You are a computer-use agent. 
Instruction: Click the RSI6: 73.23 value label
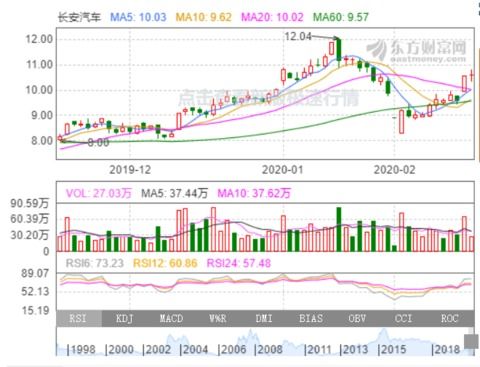(95, 263)
